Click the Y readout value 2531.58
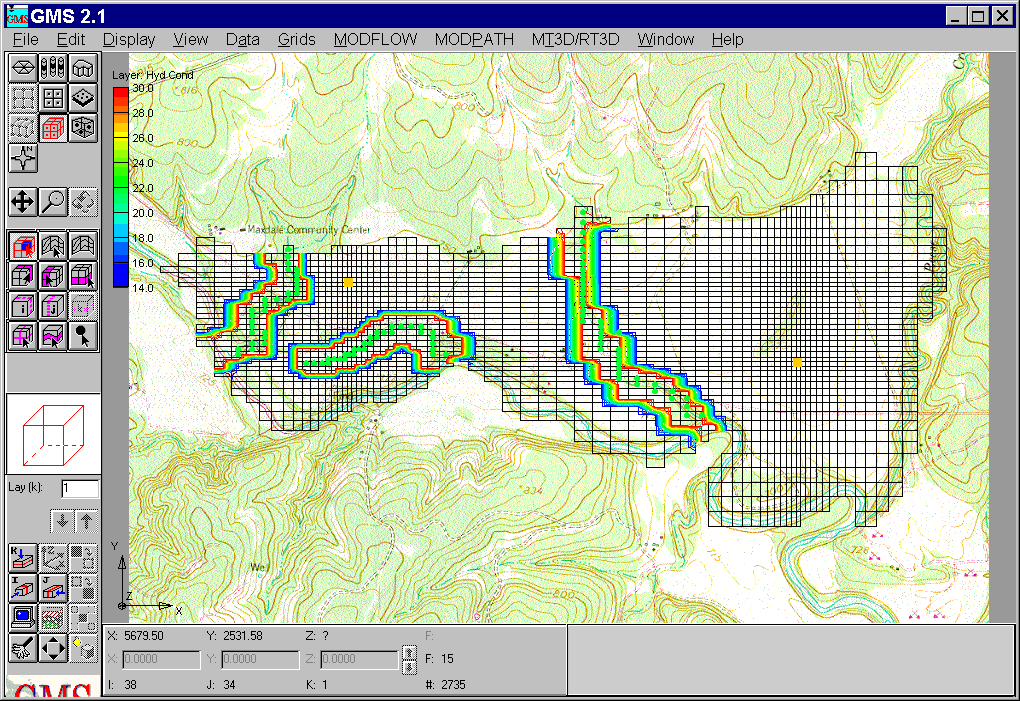 pos(243,636)
